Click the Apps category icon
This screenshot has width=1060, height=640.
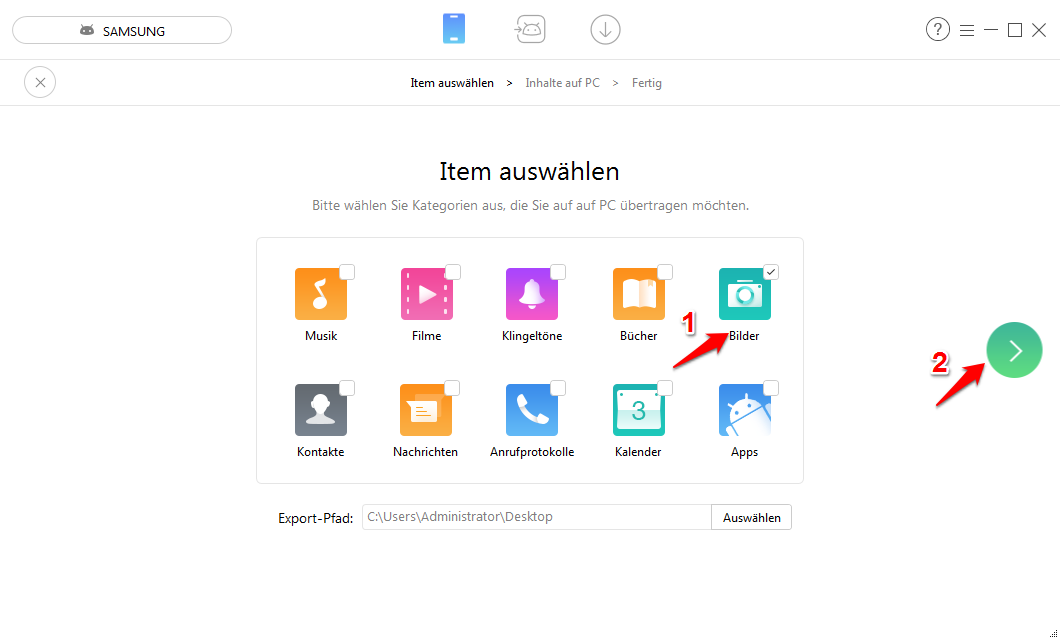[744, 409]
